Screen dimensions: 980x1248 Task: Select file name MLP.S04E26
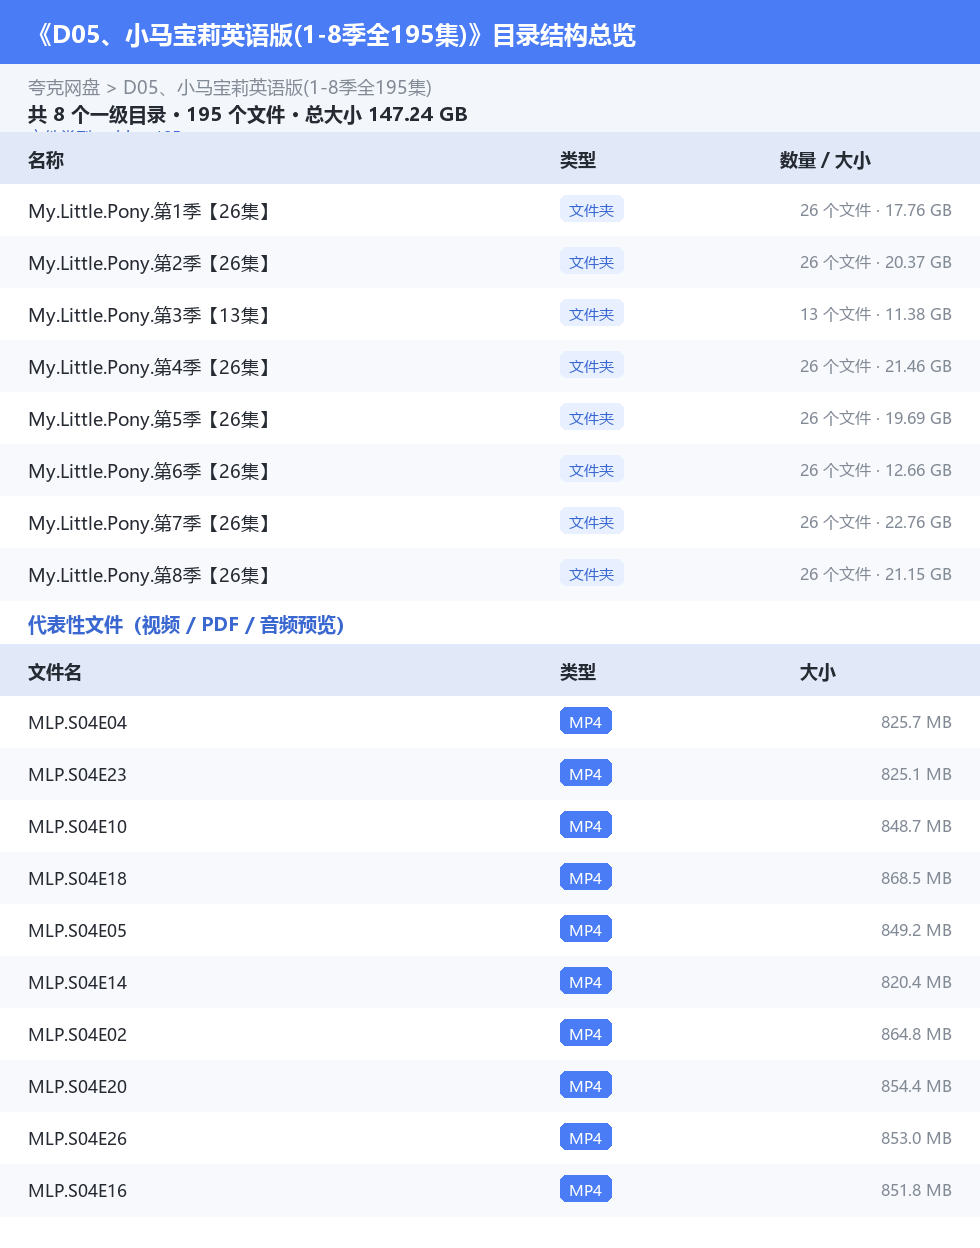tap(78, 1139)
